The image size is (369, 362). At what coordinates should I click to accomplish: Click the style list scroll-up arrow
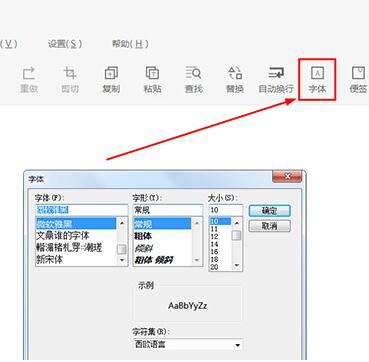point(197,223)
